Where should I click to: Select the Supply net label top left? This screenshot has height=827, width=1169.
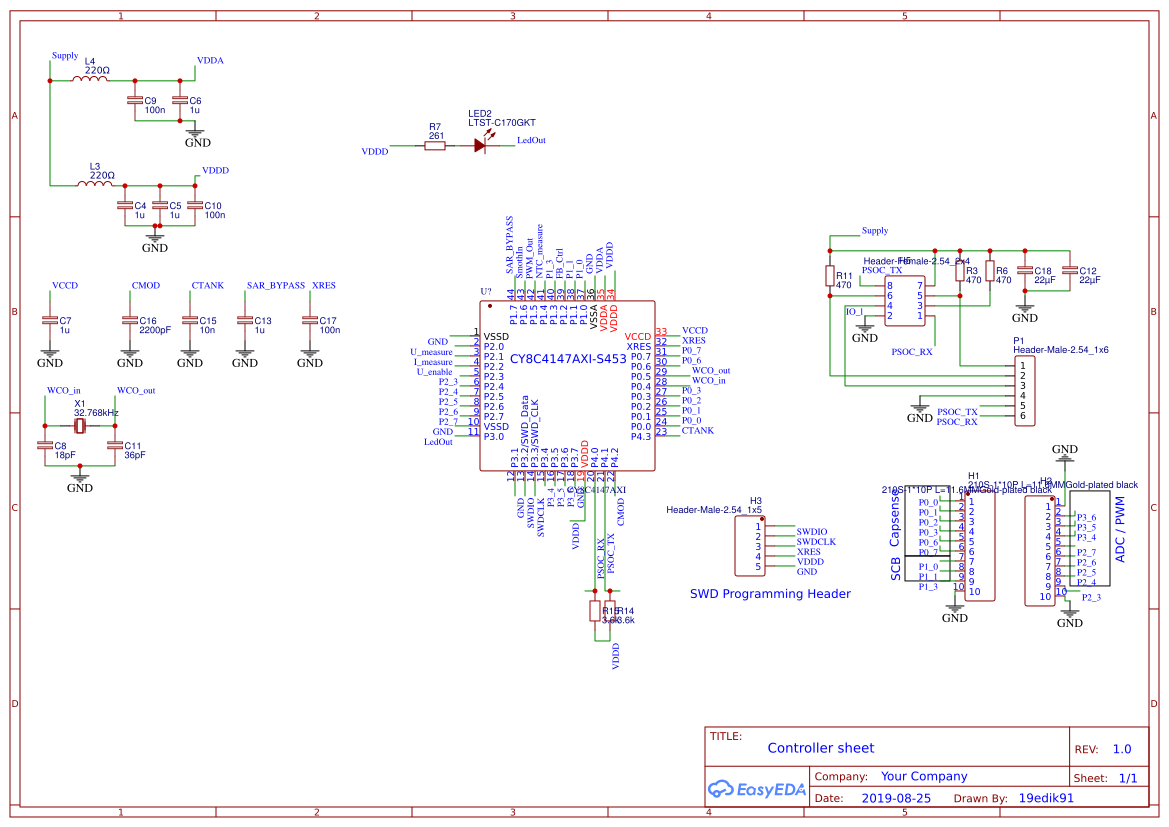point(63,57)
